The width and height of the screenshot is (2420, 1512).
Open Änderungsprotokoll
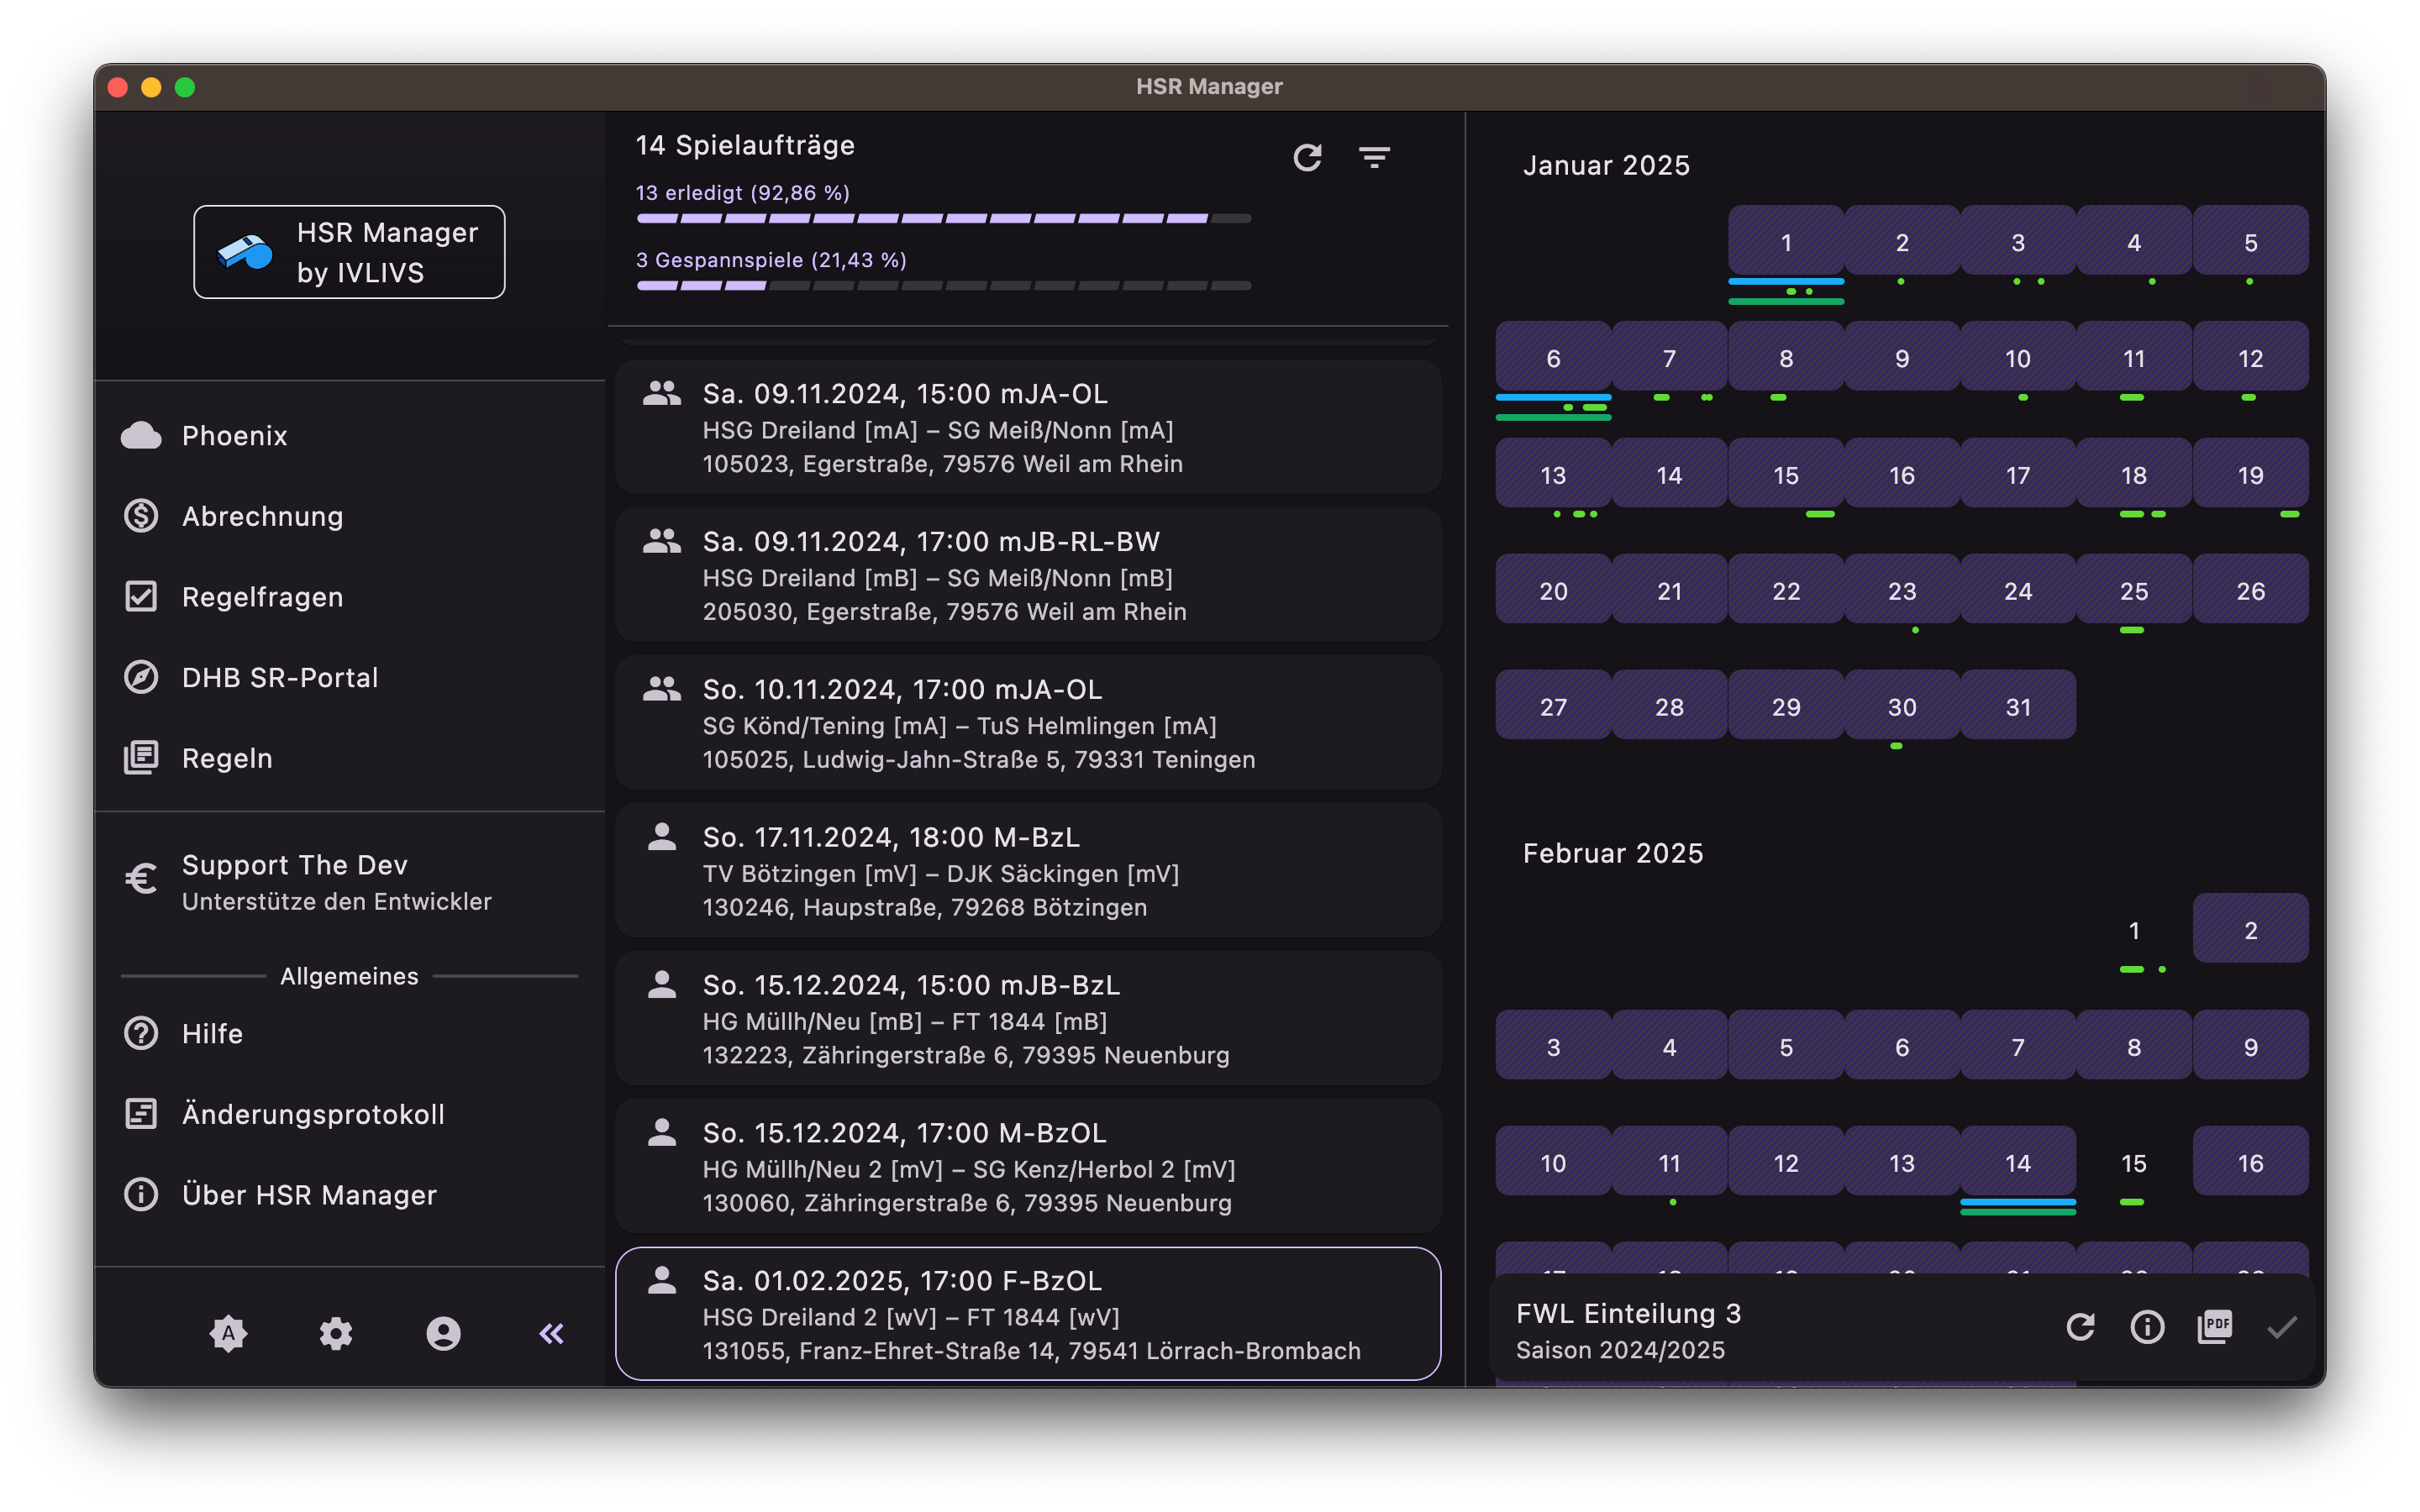pos(349,1113)
